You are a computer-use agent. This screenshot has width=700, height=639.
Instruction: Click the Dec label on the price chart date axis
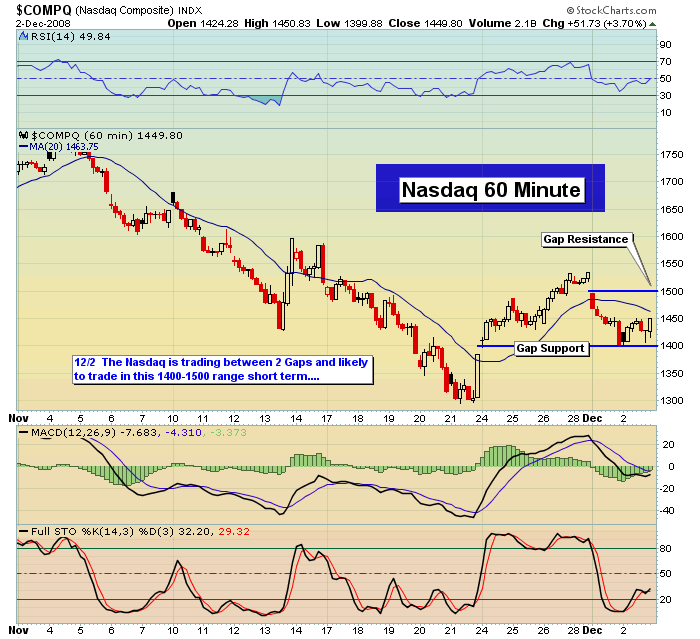click(592, 419)
